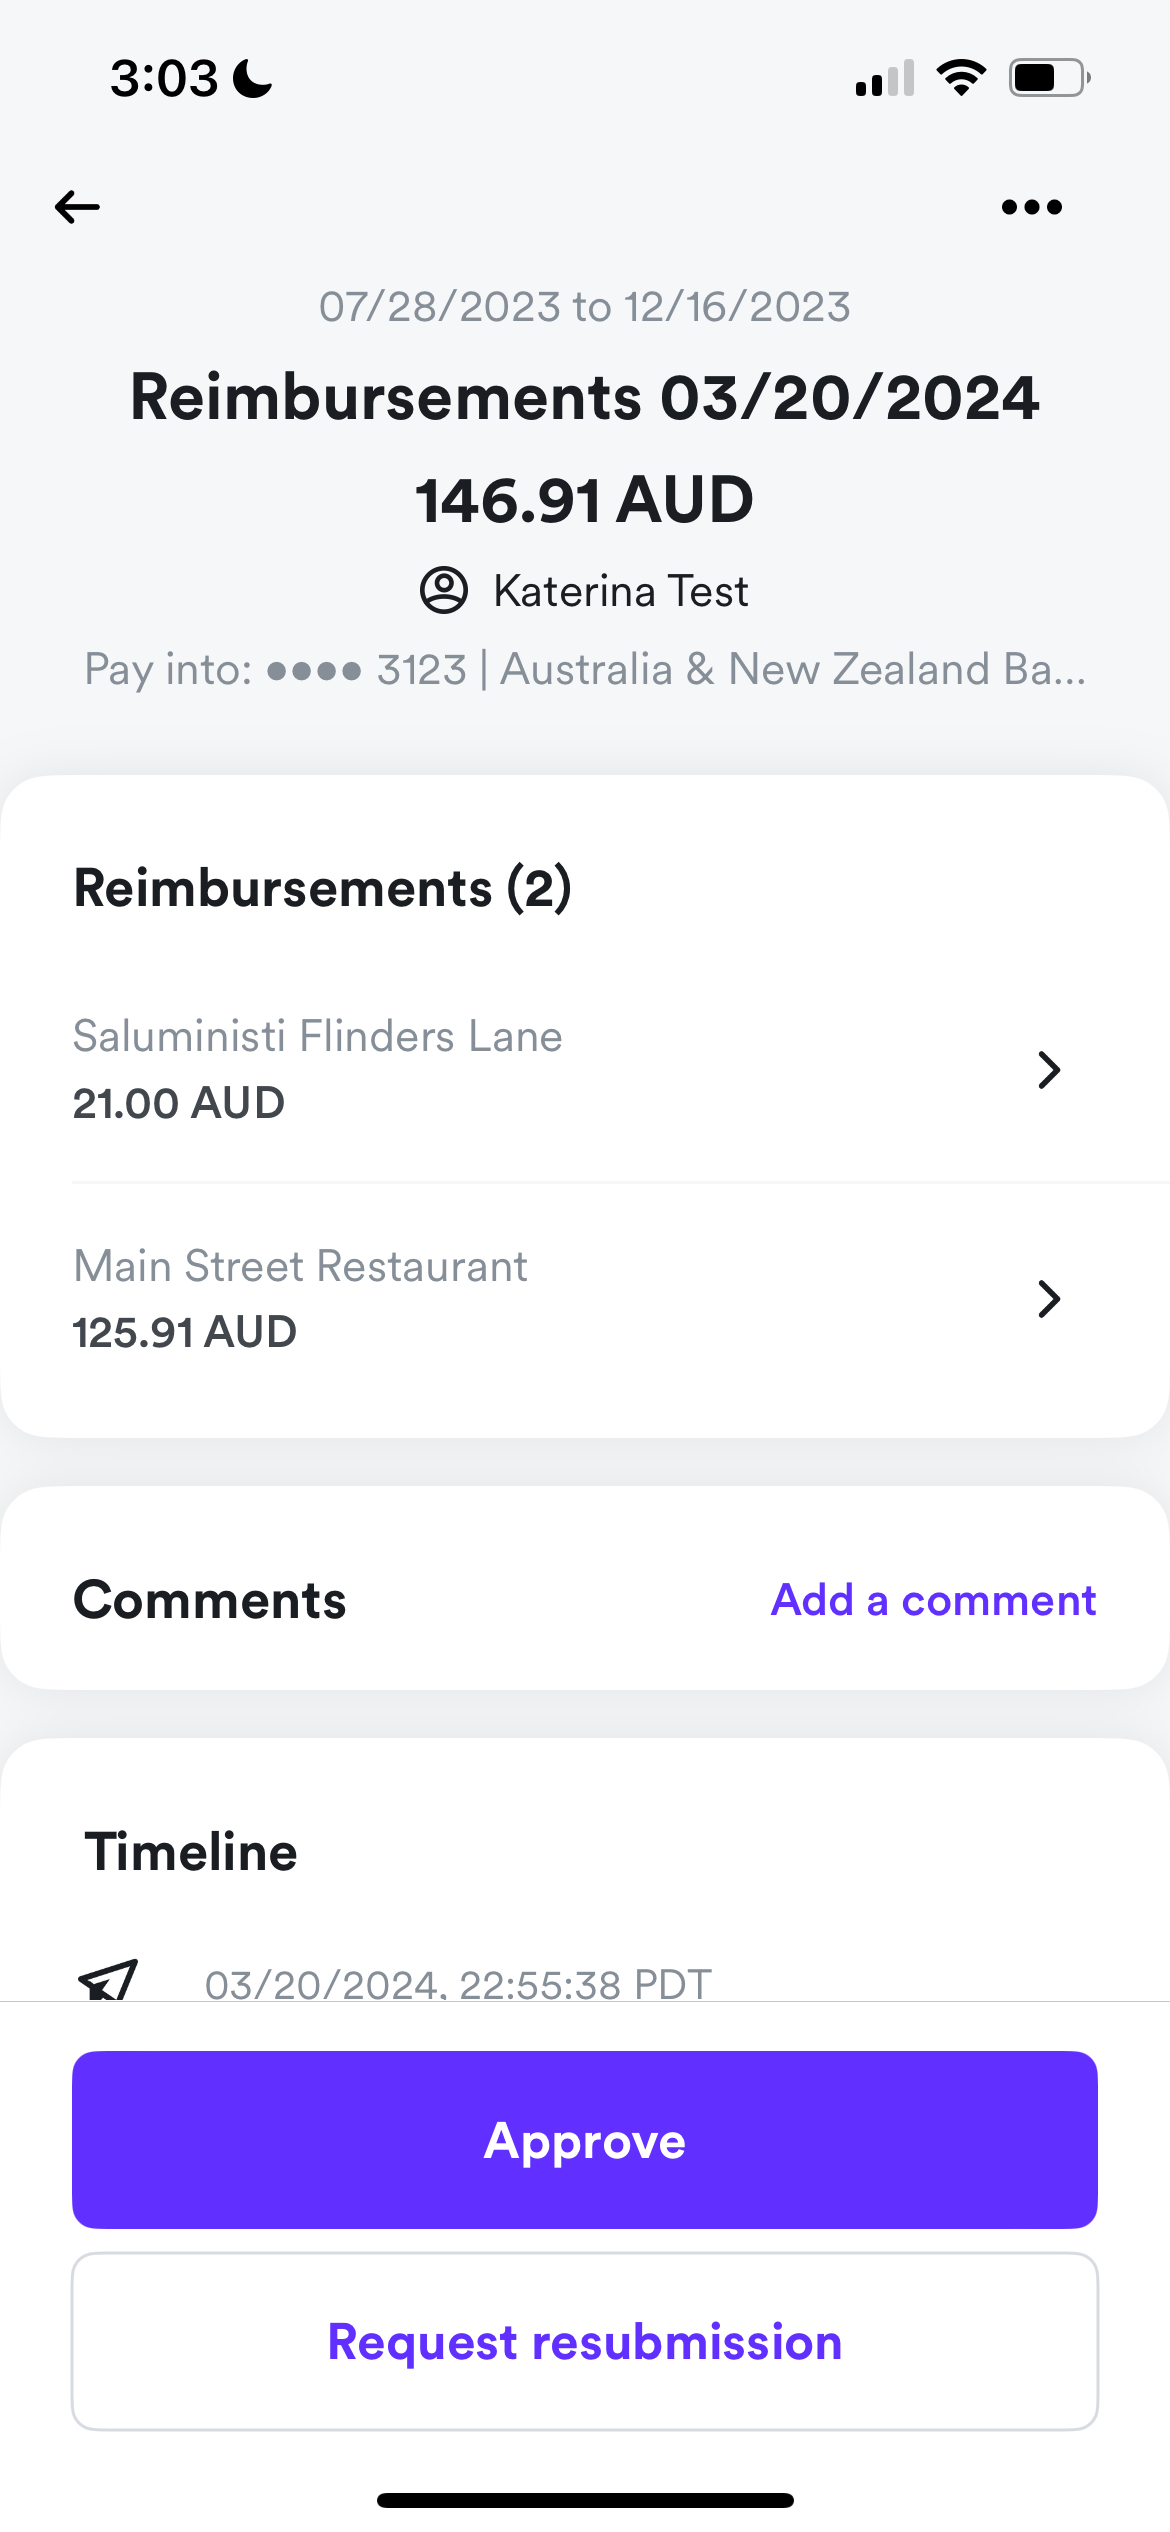Approve the reimbursement report
Screen dimensions: 1170x2532
[x=585, y=2140]
